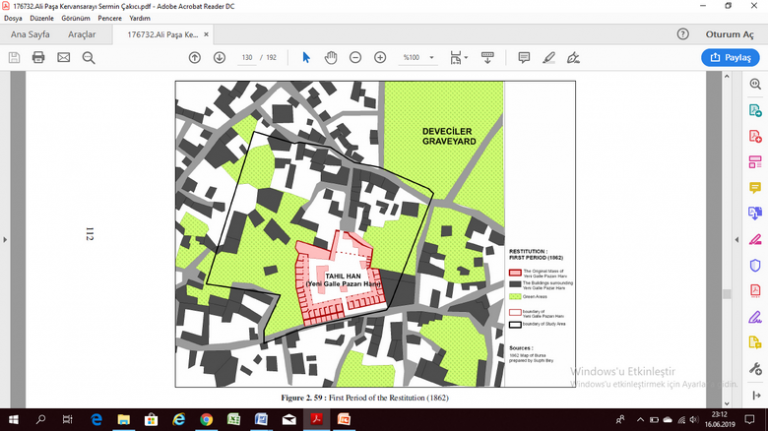This screenshot has height=431, width=768.
Task: Zoom in with the plus button
Action: click(380, 57)
